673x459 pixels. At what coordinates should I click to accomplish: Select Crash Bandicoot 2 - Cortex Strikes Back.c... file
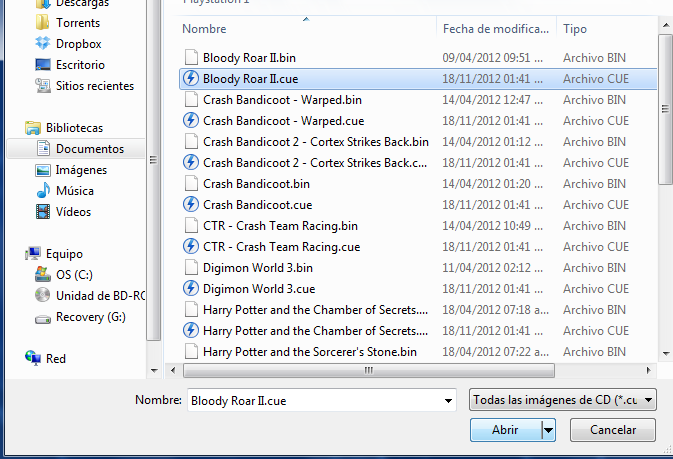[x=315, y=163]
